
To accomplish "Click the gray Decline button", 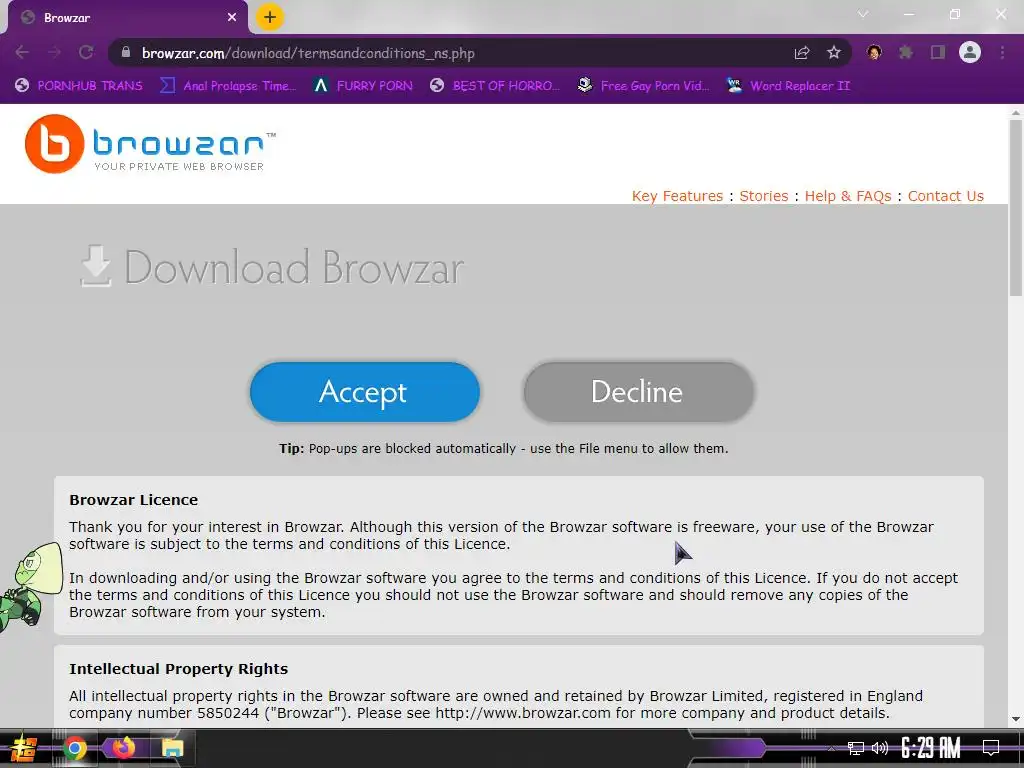I will pos(638,392).
